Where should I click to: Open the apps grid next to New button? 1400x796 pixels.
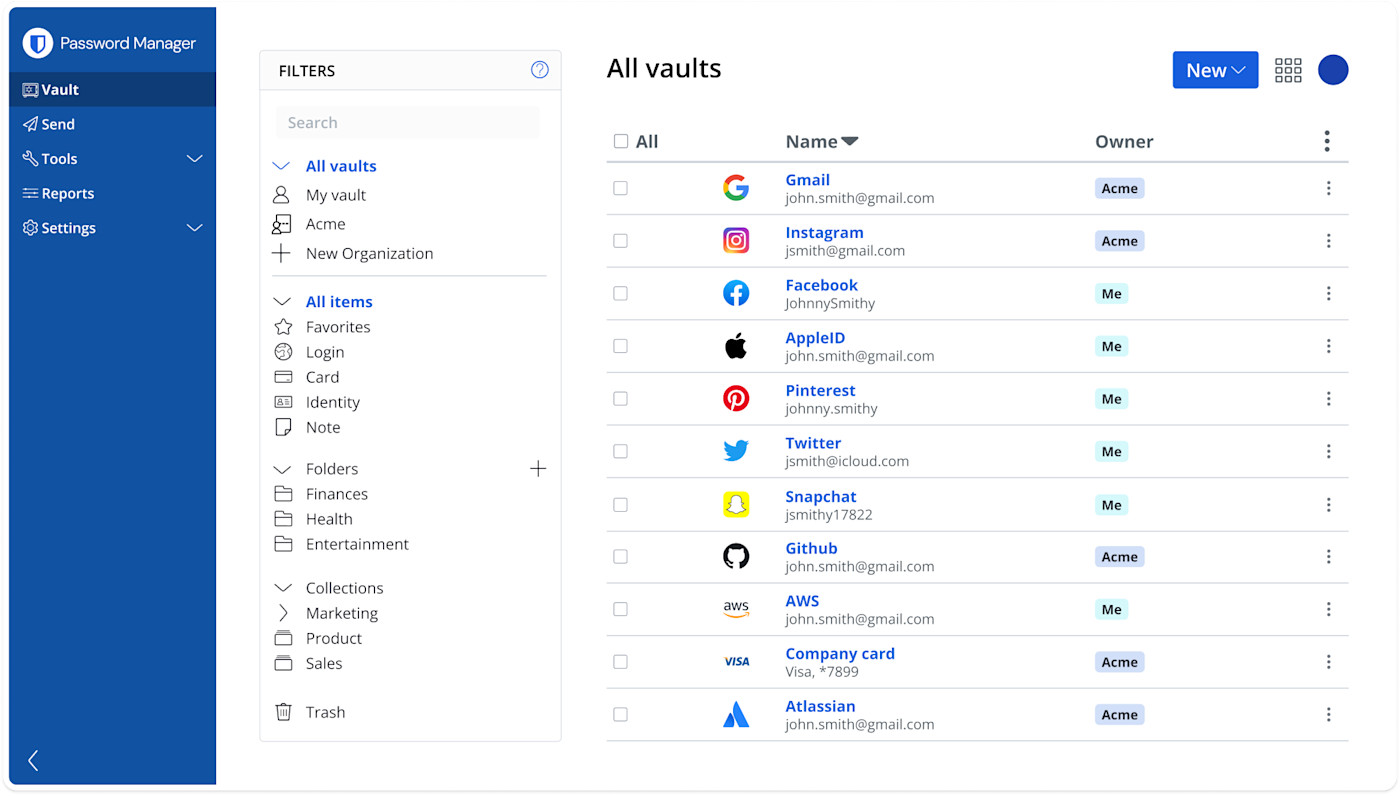tap(1287, 70)
